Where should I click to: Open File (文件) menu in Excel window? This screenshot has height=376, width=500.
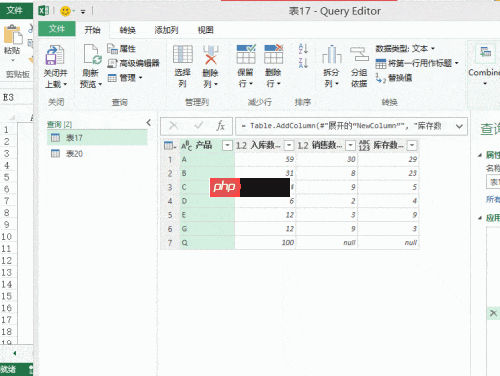point(15,10)
